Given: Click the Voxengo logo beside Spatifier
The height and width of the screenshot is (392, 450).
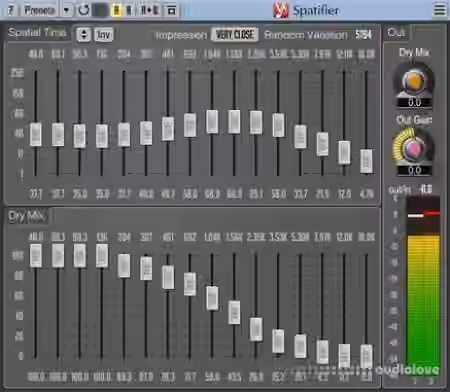Looking at the screenshot, I should pos(280,10).
